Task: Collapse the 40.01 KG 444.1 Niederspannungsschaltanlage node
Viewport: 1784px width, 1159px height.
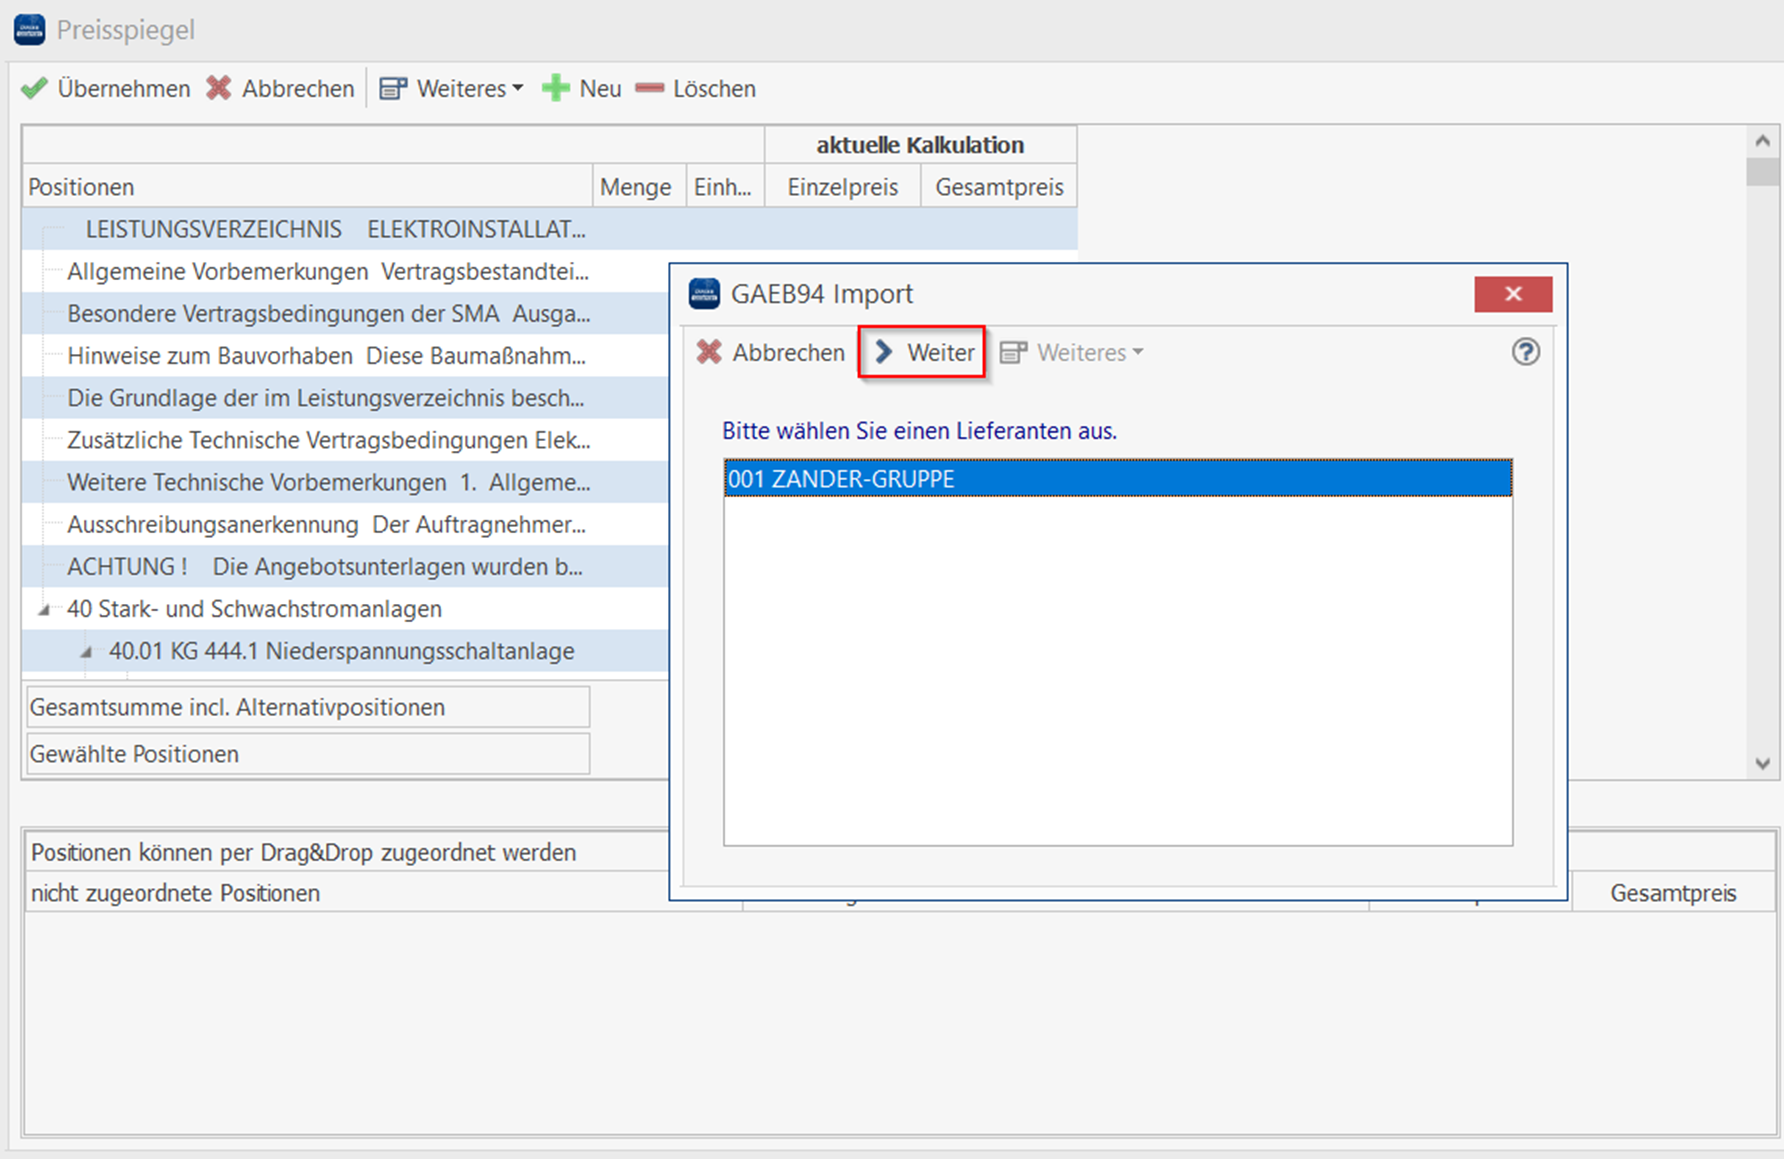Action: point(86,652)
